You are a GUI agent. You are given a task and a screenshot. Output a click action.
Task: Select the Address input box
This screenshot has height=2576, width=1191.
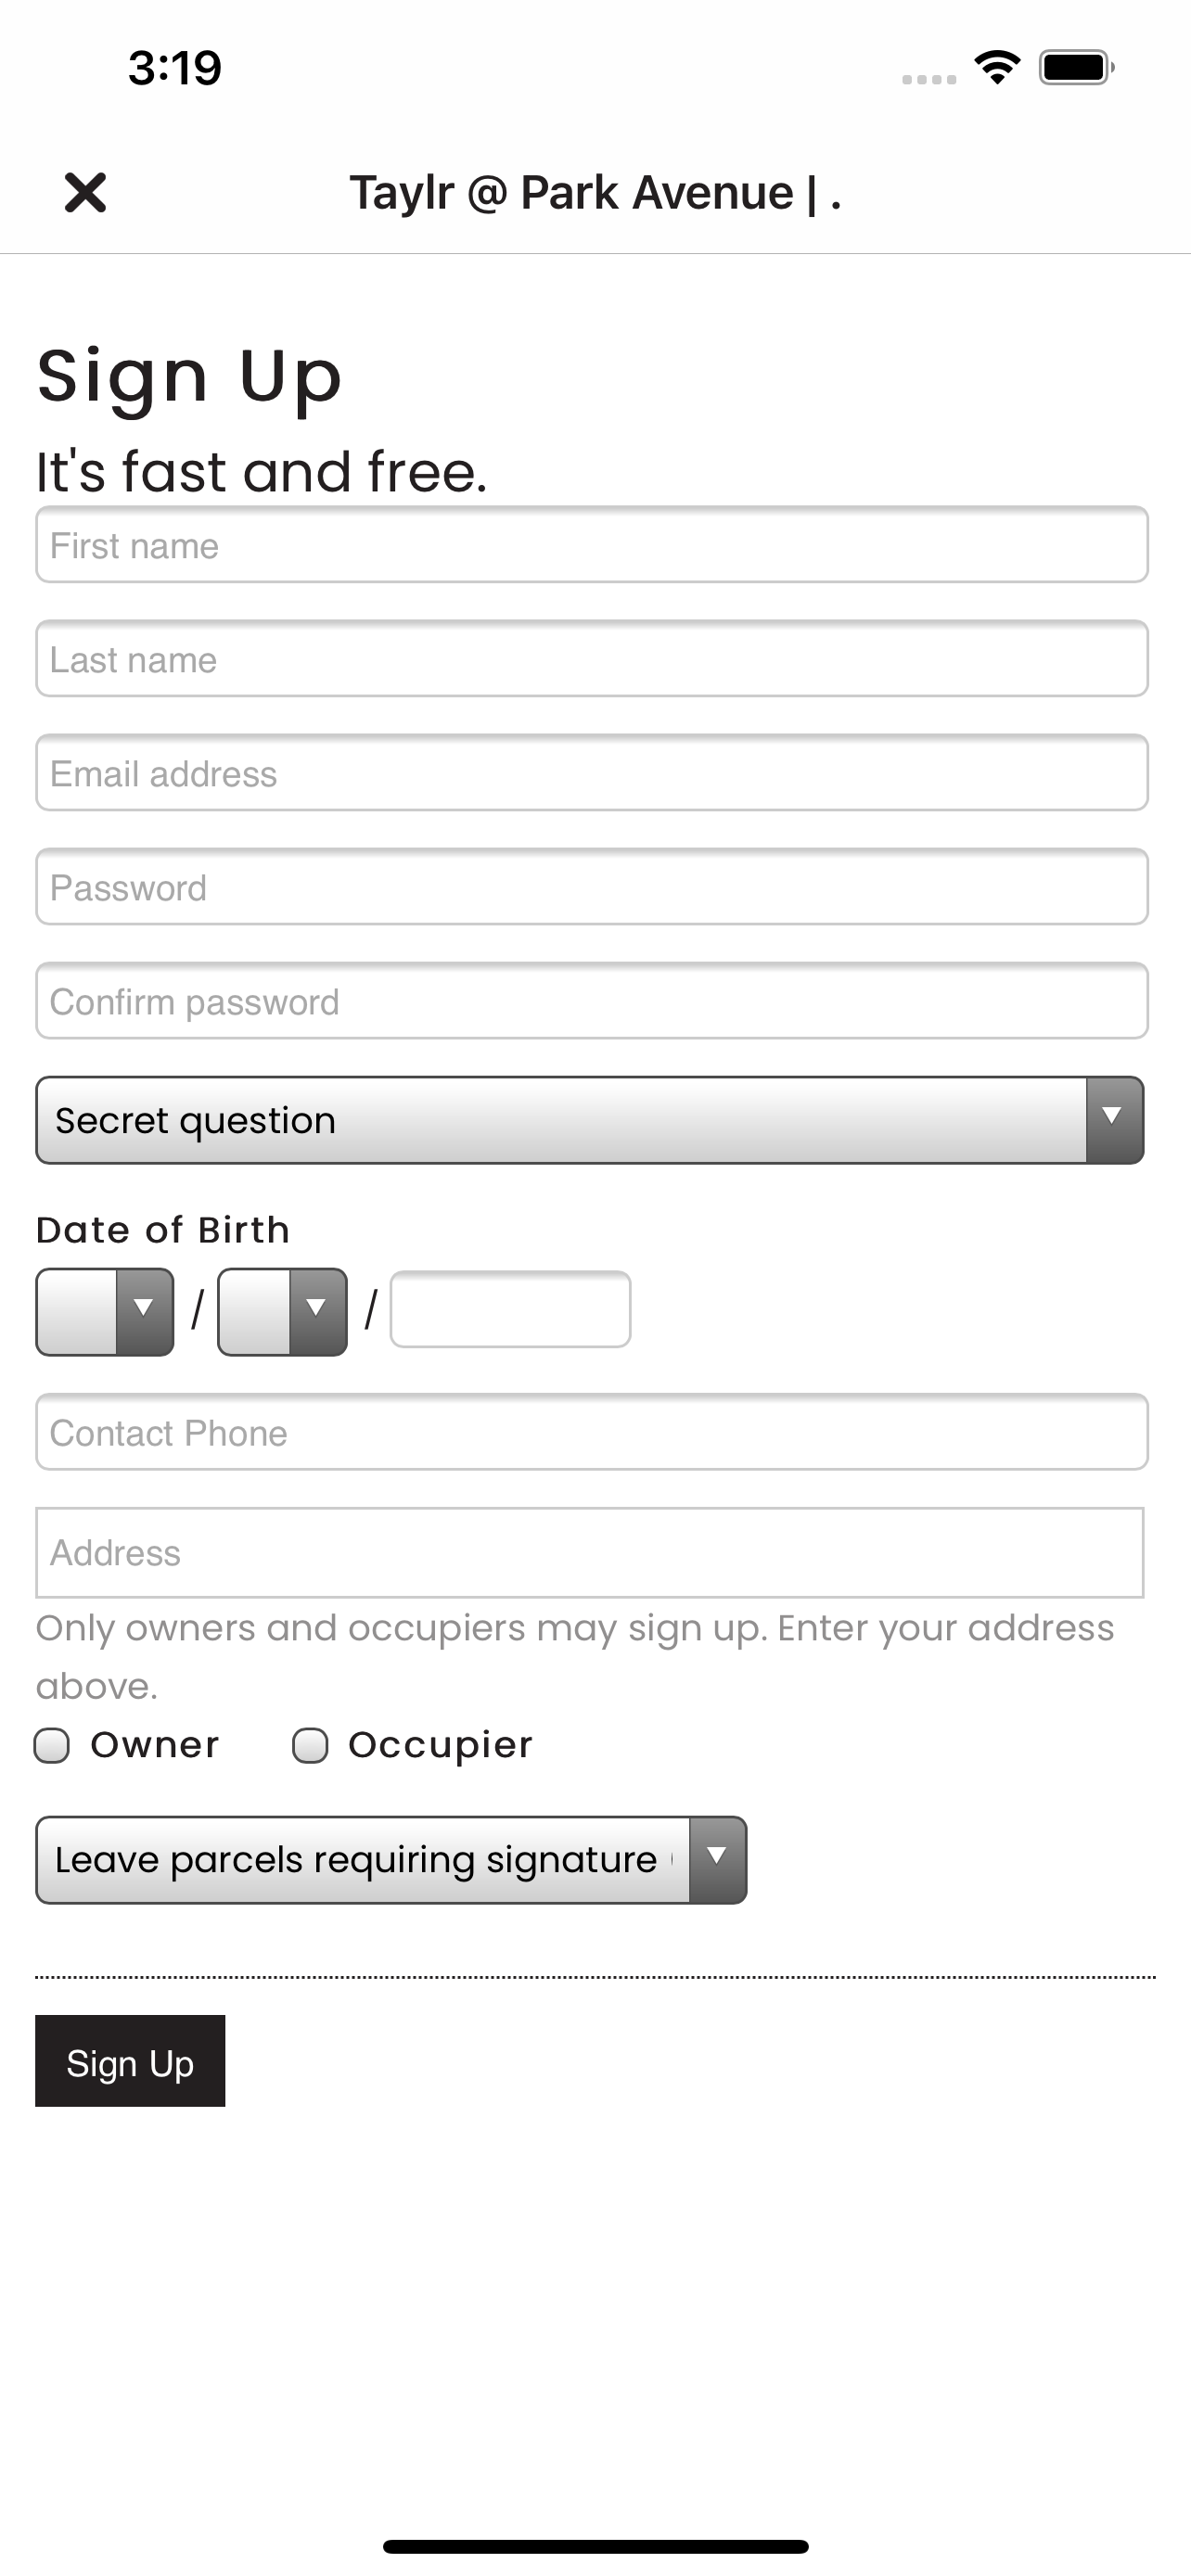click(x=590, y=1553)
